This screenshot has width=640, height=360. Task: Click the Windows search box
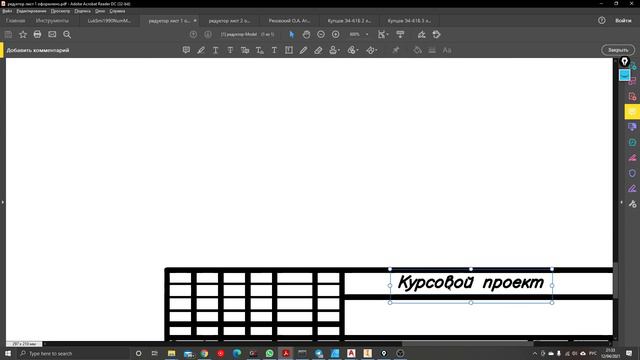(x=74, y=353)
